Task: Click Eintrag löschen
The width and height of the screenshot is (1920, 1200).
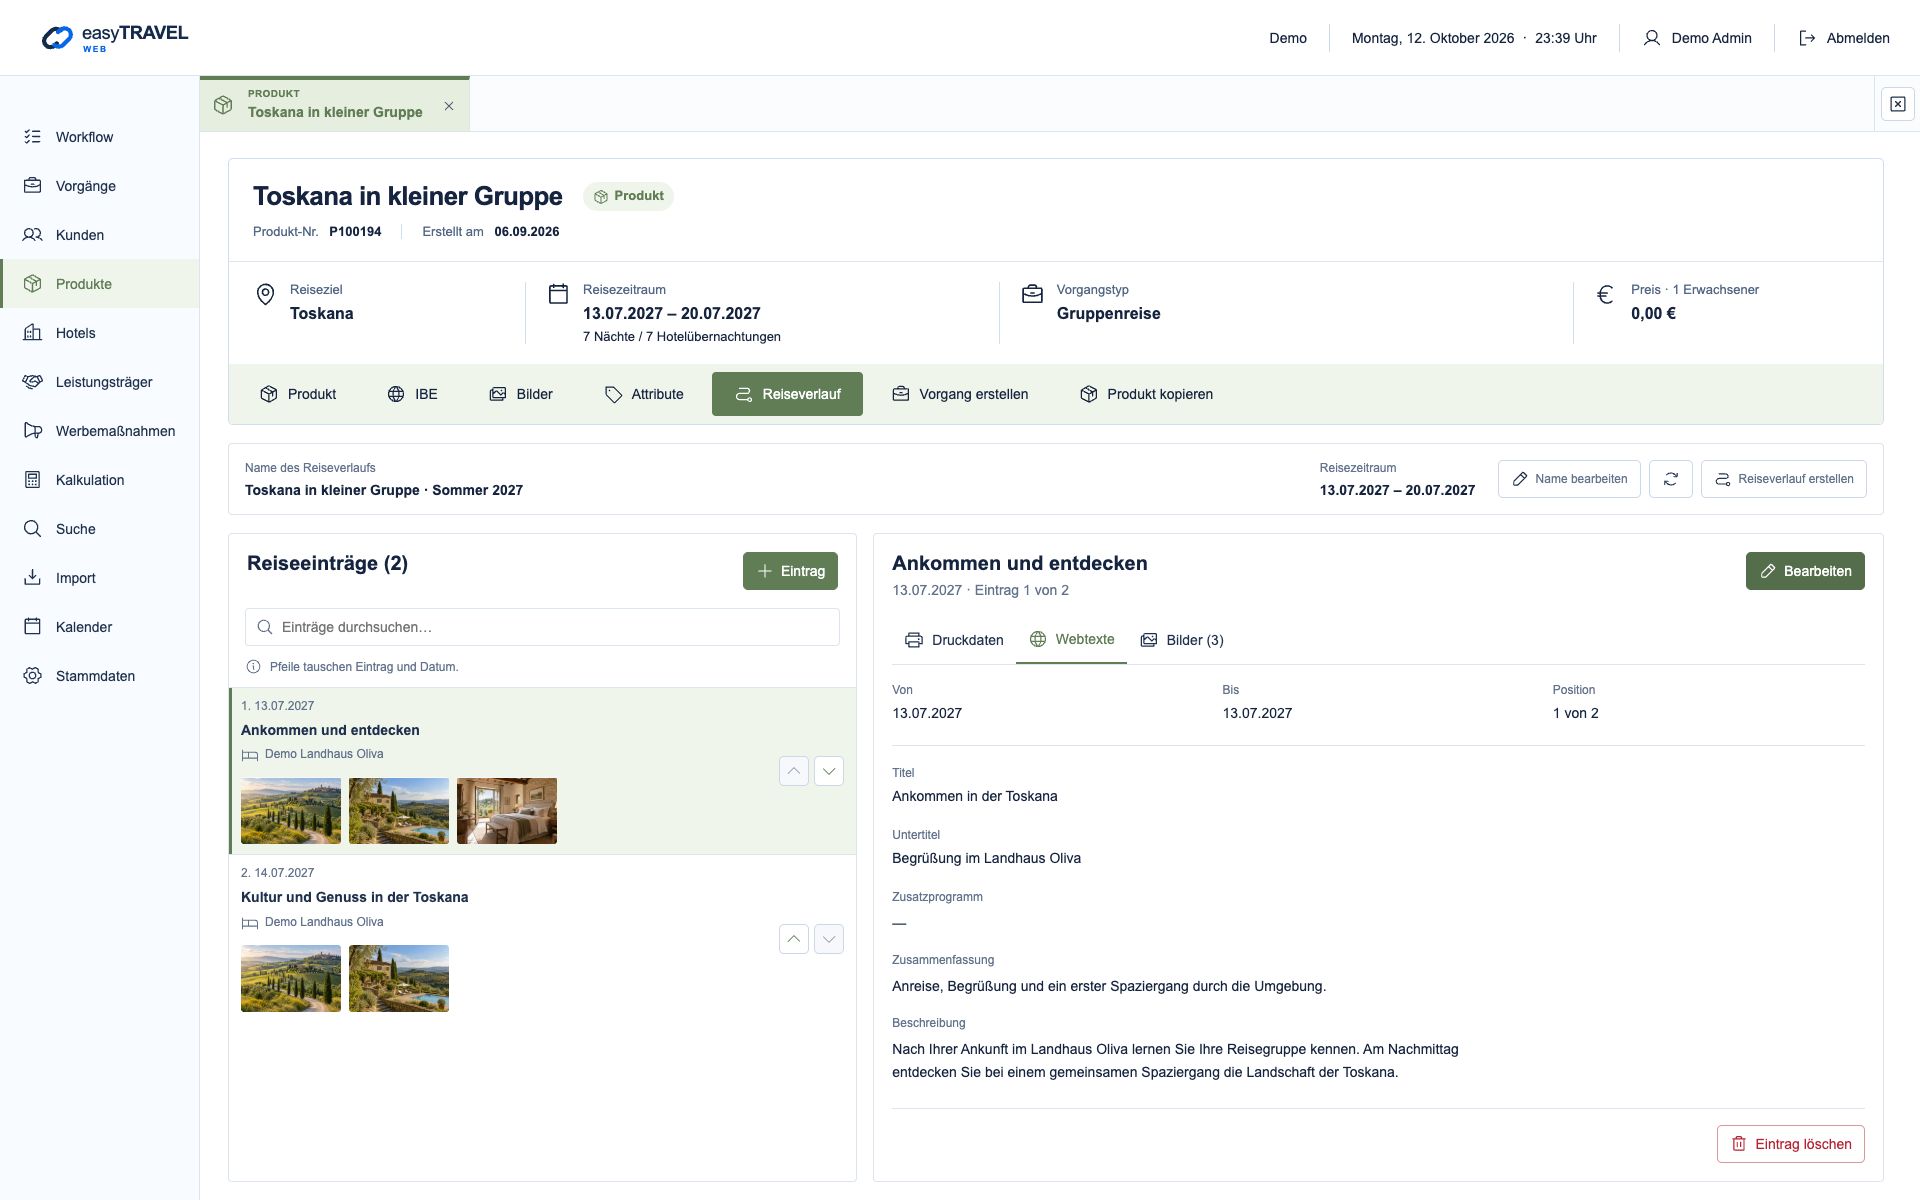Action: click(x=1791, y=1144)
